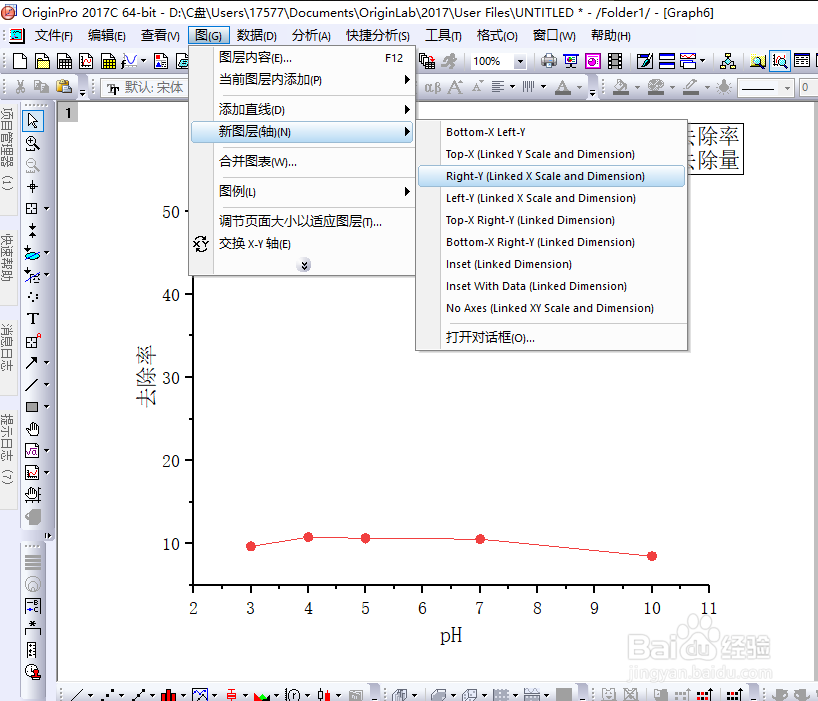This screenshot has width=818, height=701.
Task: Click the New Project icon
Action: point(20,61)
